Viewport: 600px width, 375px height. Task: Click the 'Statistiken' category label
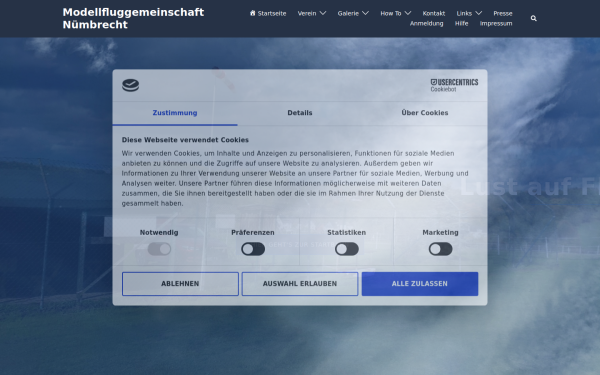347,233
